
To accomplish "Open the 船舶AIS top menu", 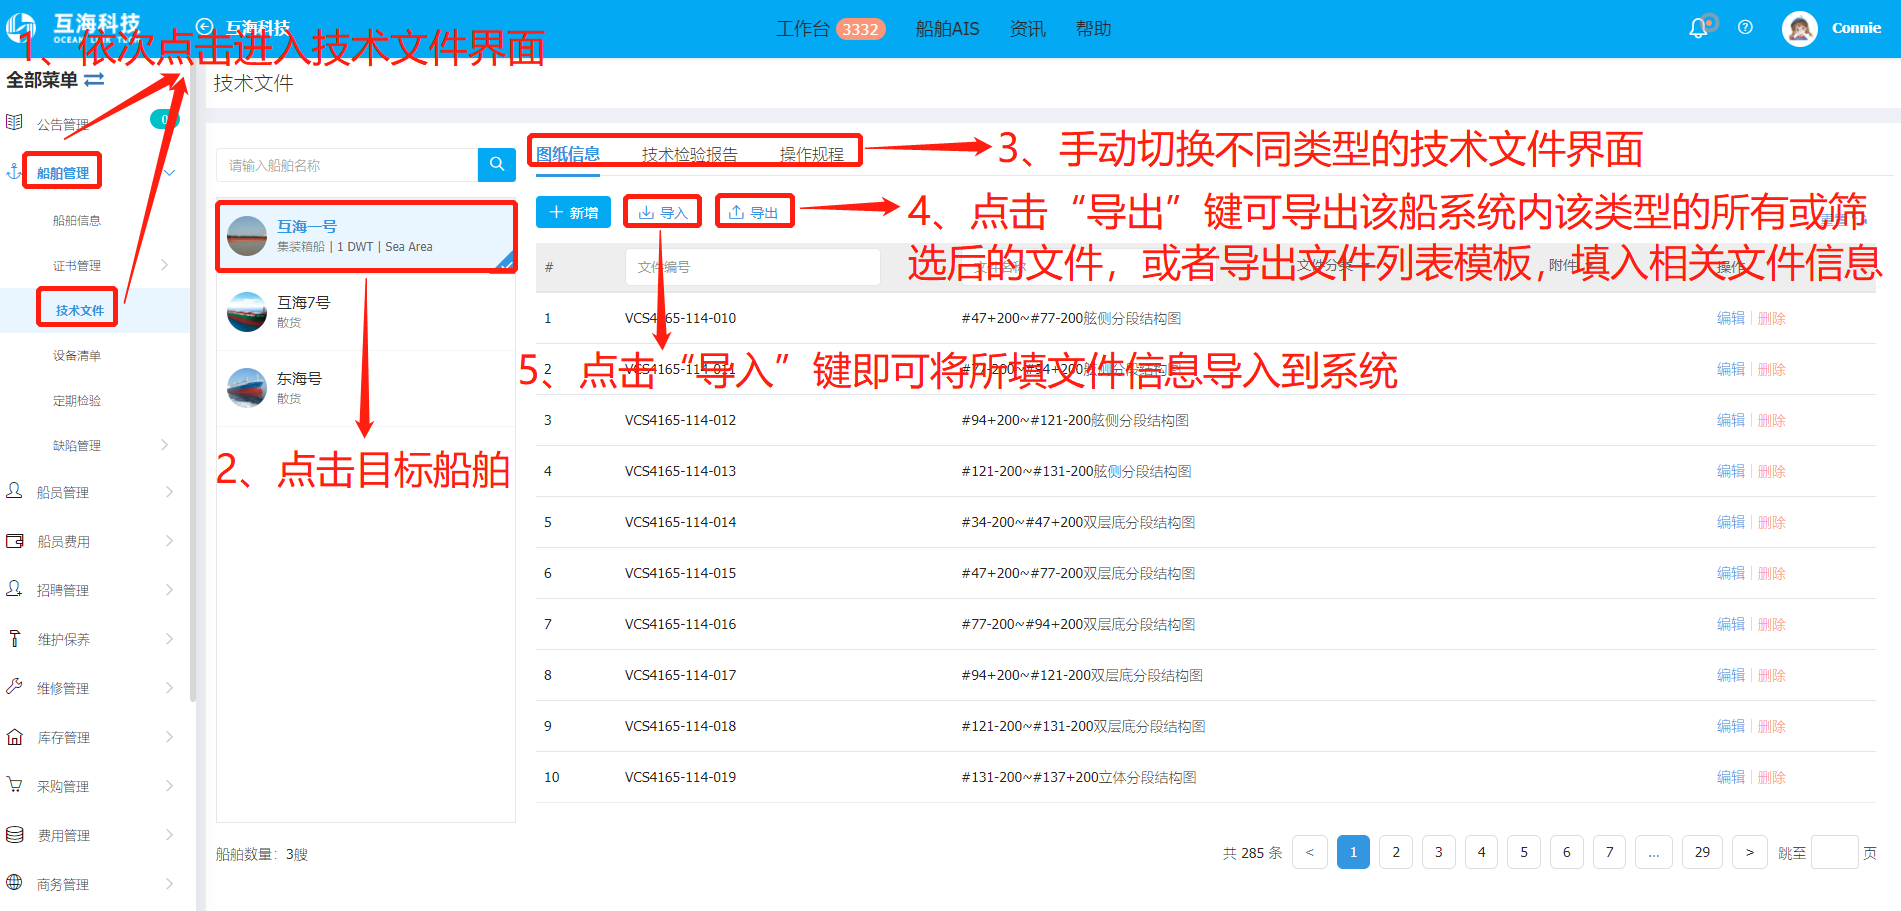I will click(947, 29).
